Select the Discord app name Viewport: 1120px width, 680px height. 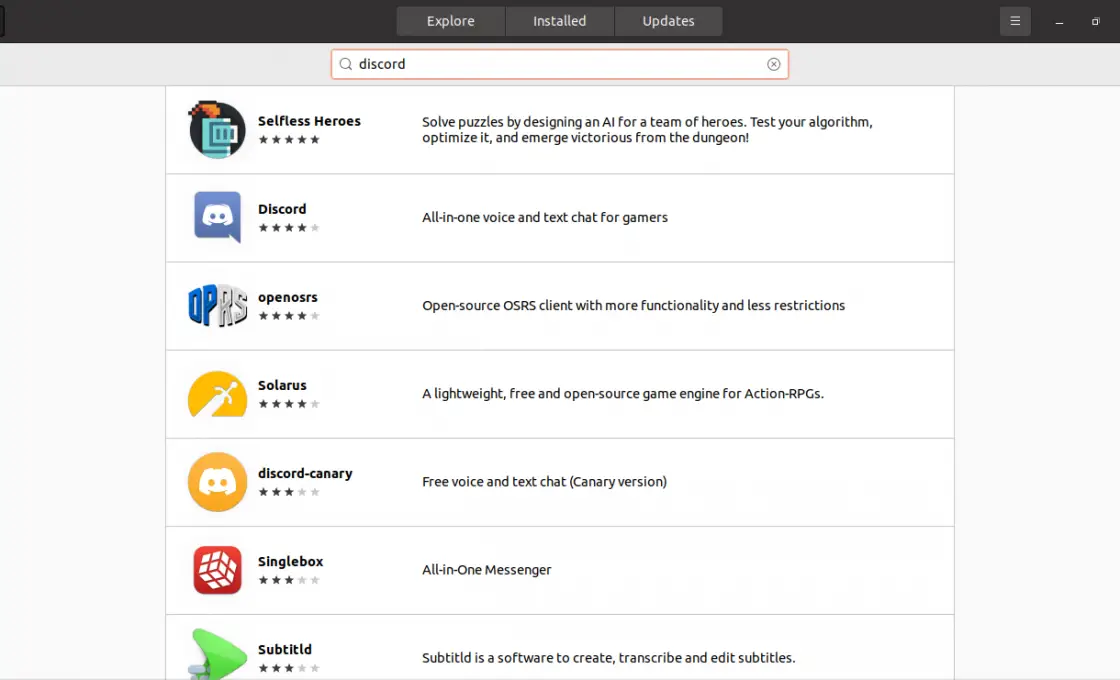pyautogui.click(x=282, y=209)
